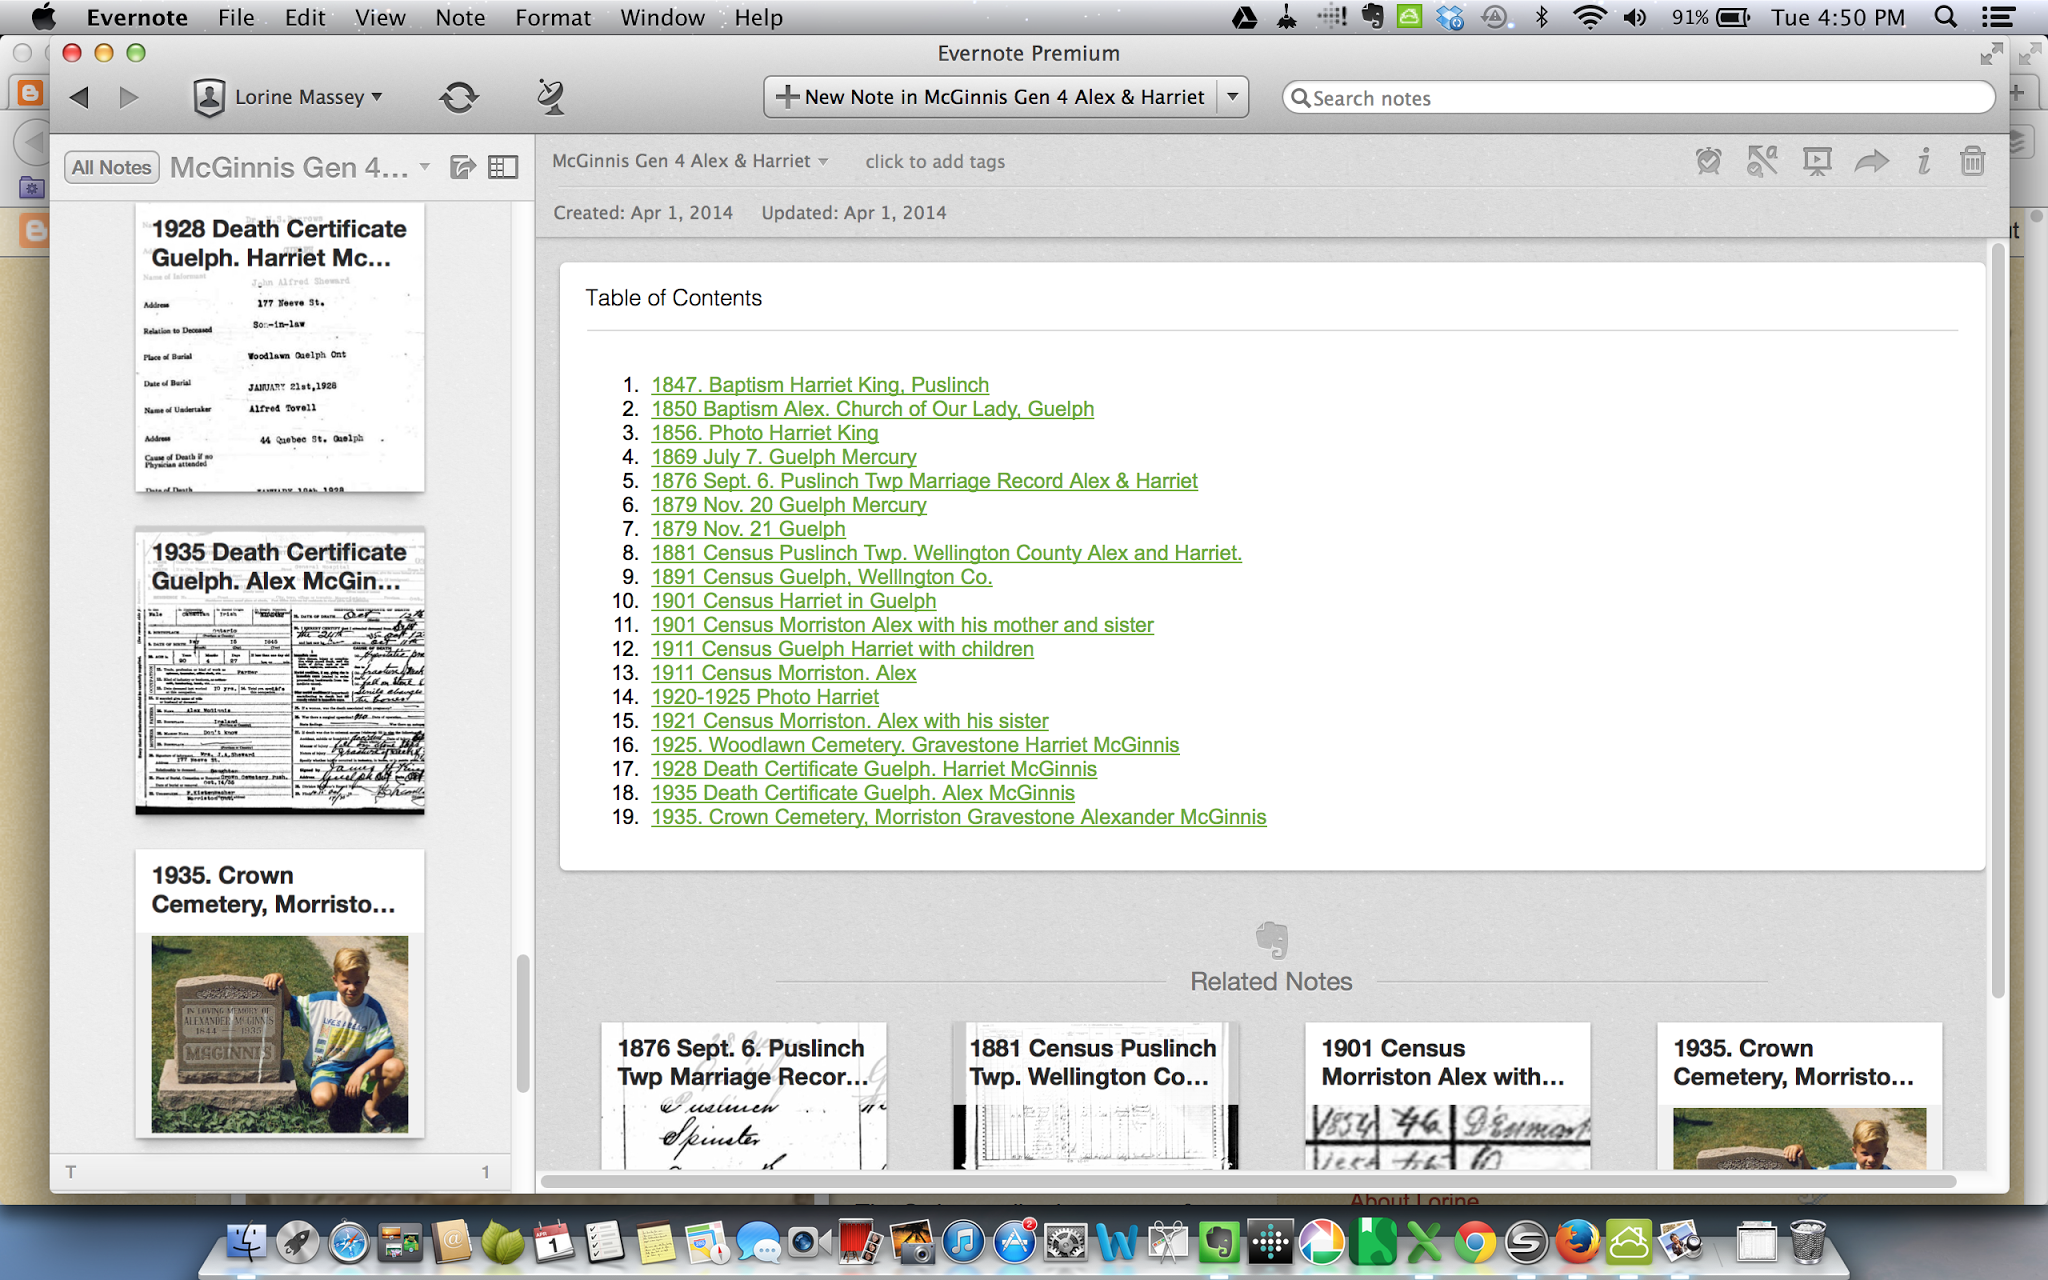Open the Format menu

552,17
